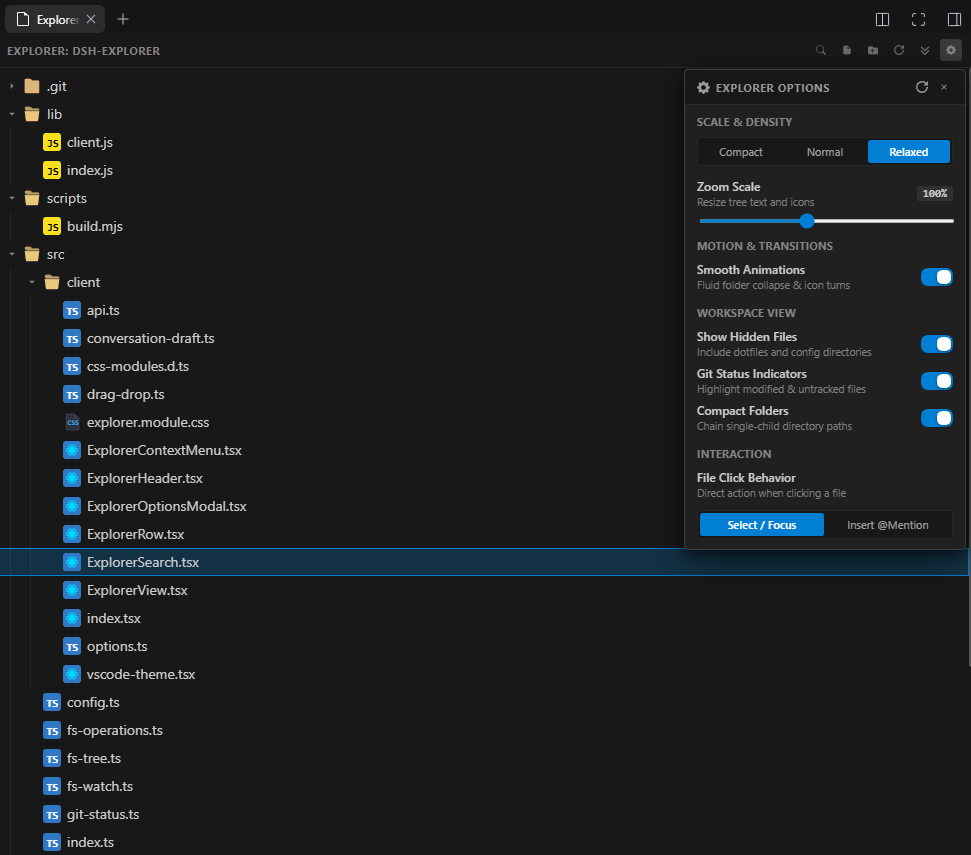Collapse the src folder chevron

tap(12, 254)
